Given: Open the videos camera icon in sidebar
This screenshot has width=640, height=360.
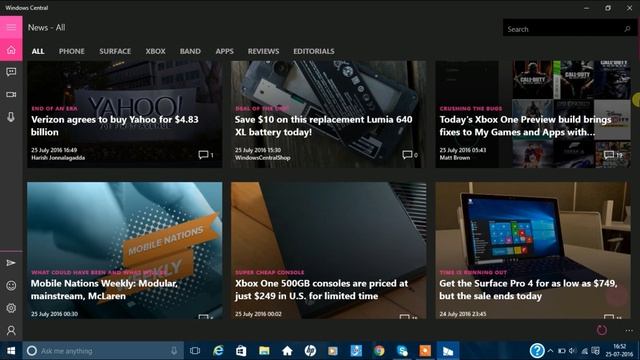Looking at the screenshot, I should coord(11,94).
